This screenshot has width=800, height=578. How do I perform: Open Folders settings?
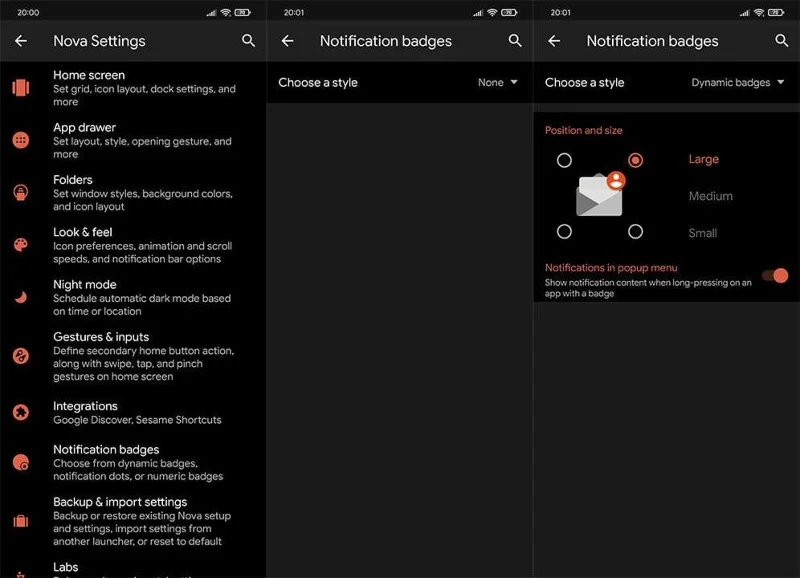pos(133,193)
